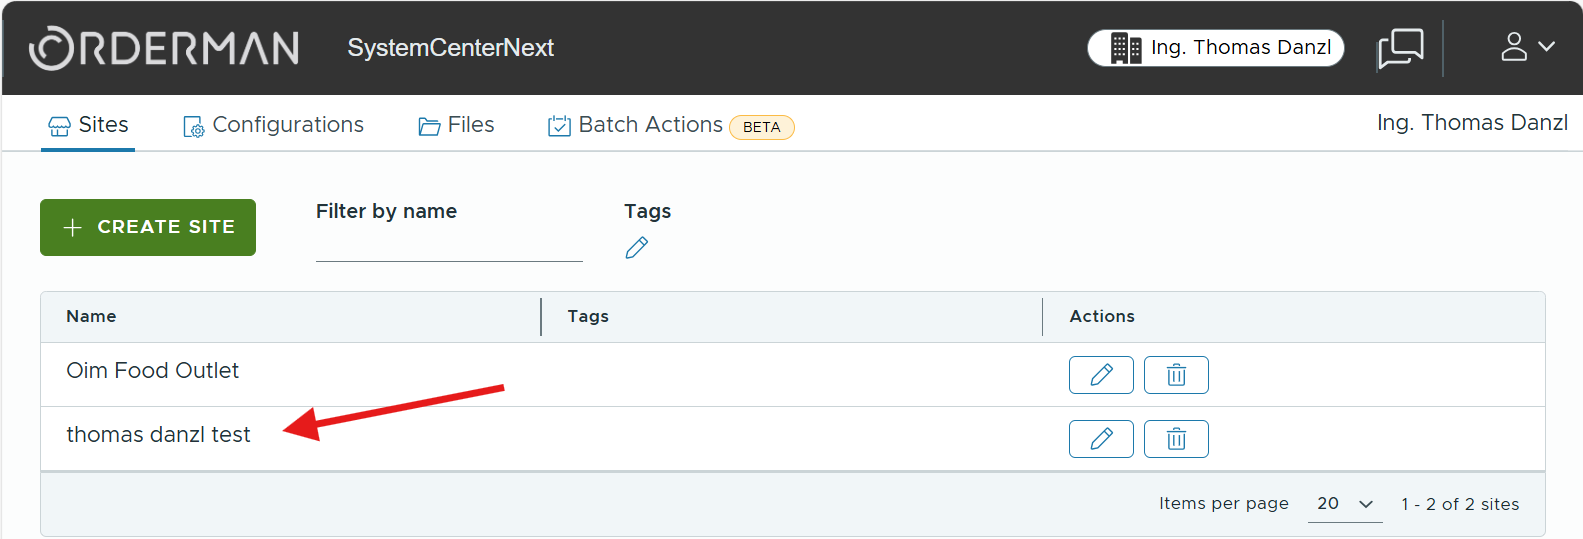Focus the Filter by name input field
Image resolution: width=1583 pixels, height=539 pixels.
tap(448, 246)
